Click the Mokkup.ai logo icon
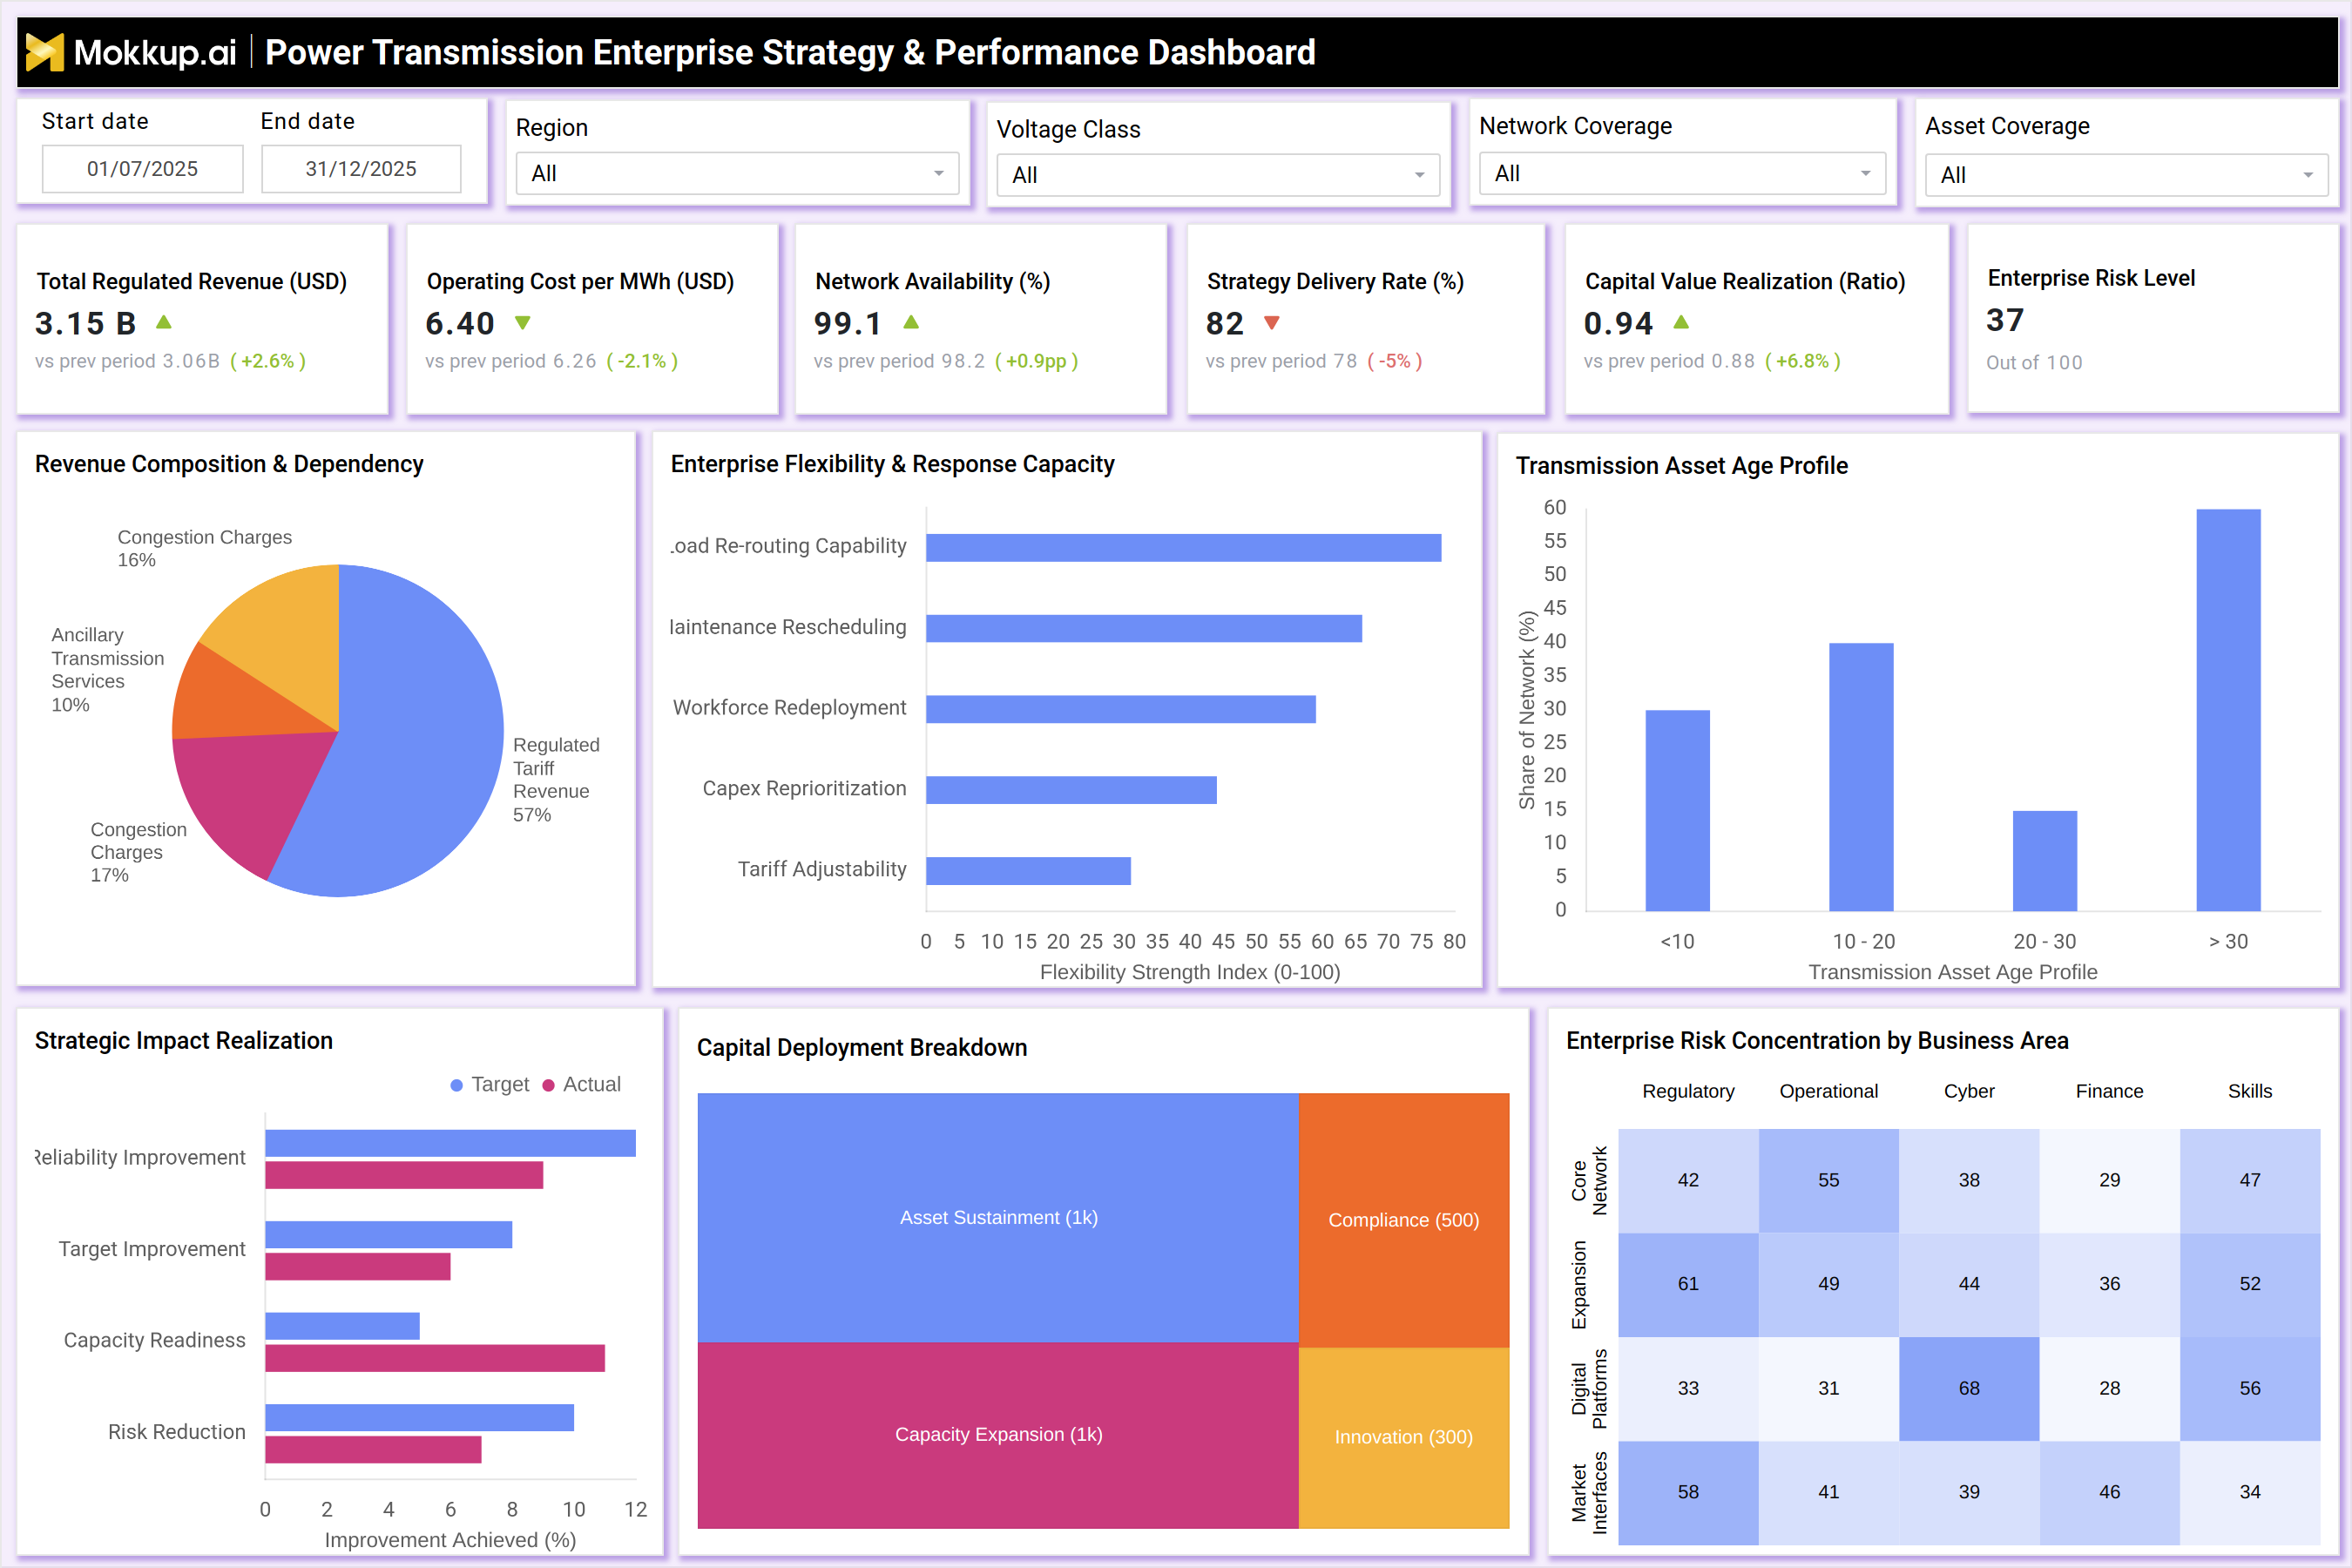 click(44, 52)
